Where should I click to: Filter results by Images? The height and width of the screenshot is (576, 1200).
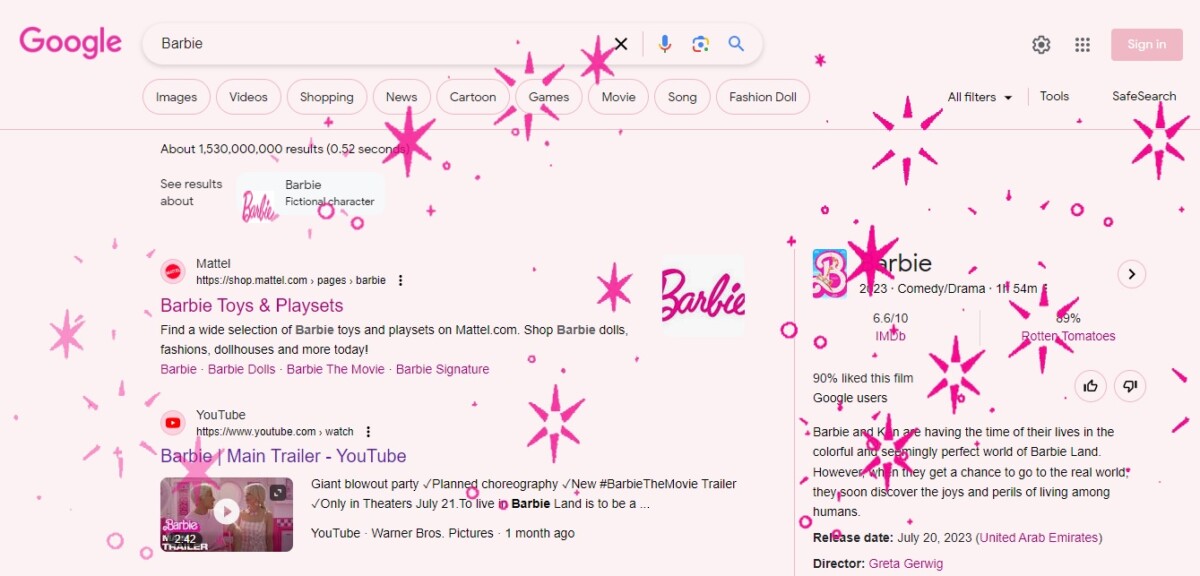pos(176,97)
